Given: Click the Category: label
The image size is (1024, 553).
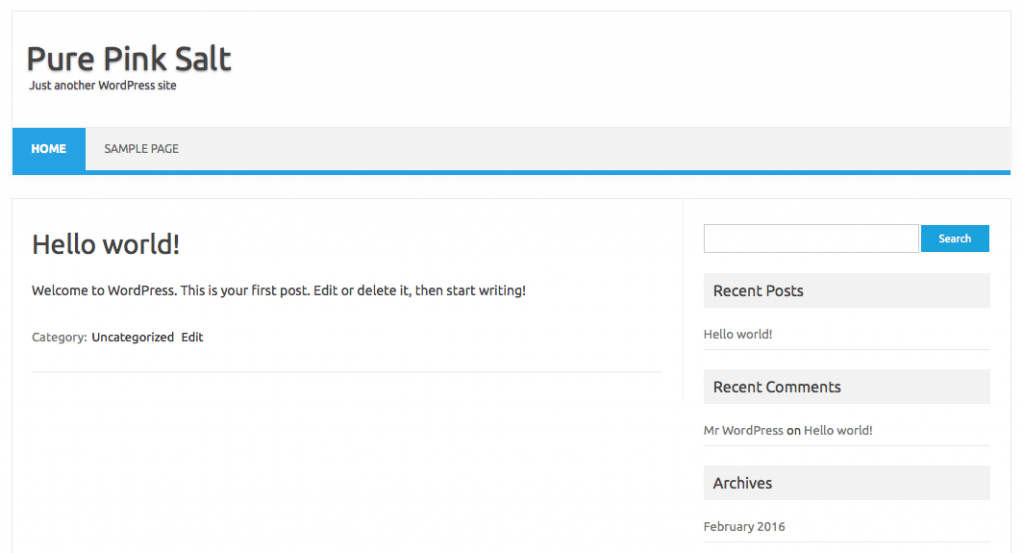Looking at the screenshot, I should (59, 337).
